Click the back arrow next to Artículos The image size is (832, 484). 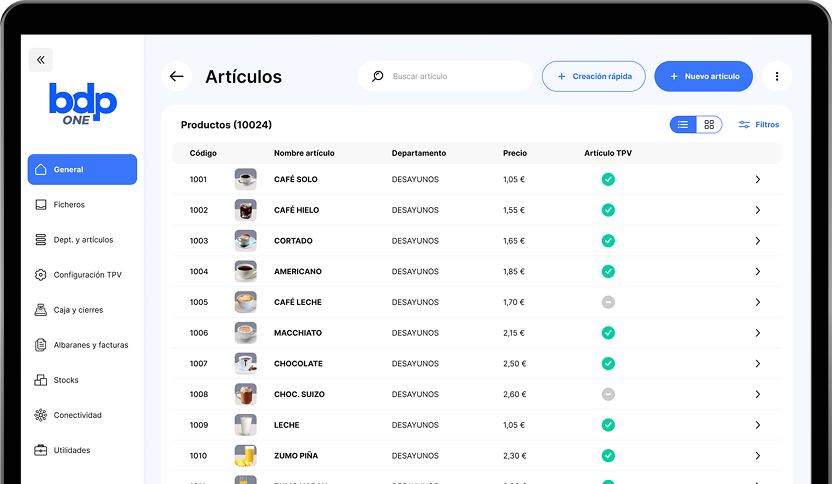tap(177, 77)
